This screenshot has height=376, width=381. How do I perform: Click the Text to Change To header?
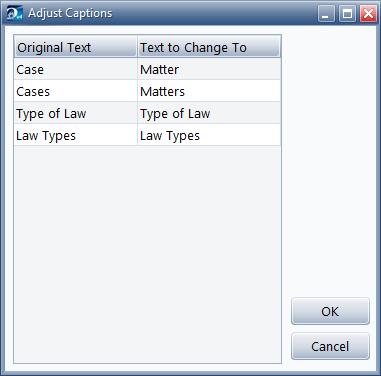coord(209,47)
